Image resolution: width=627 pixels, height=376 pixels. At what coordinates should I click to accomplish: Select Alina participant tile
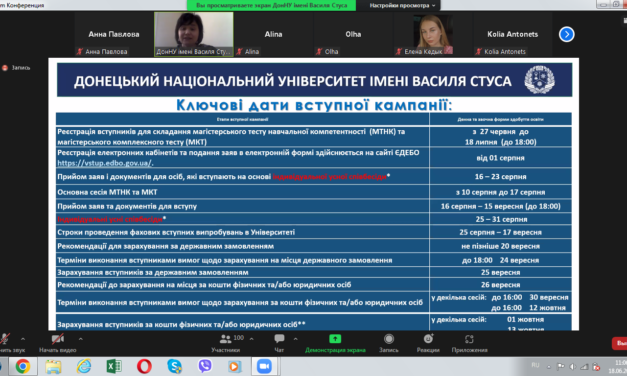274,34
